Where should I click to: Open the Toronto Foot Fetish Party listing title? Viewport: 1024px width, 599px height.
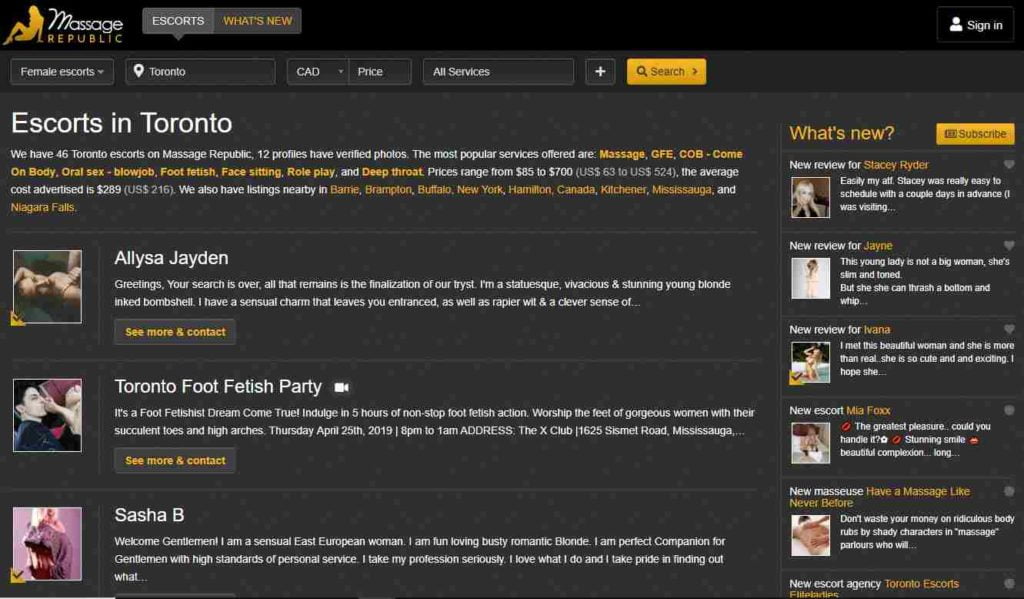[218, 387]
